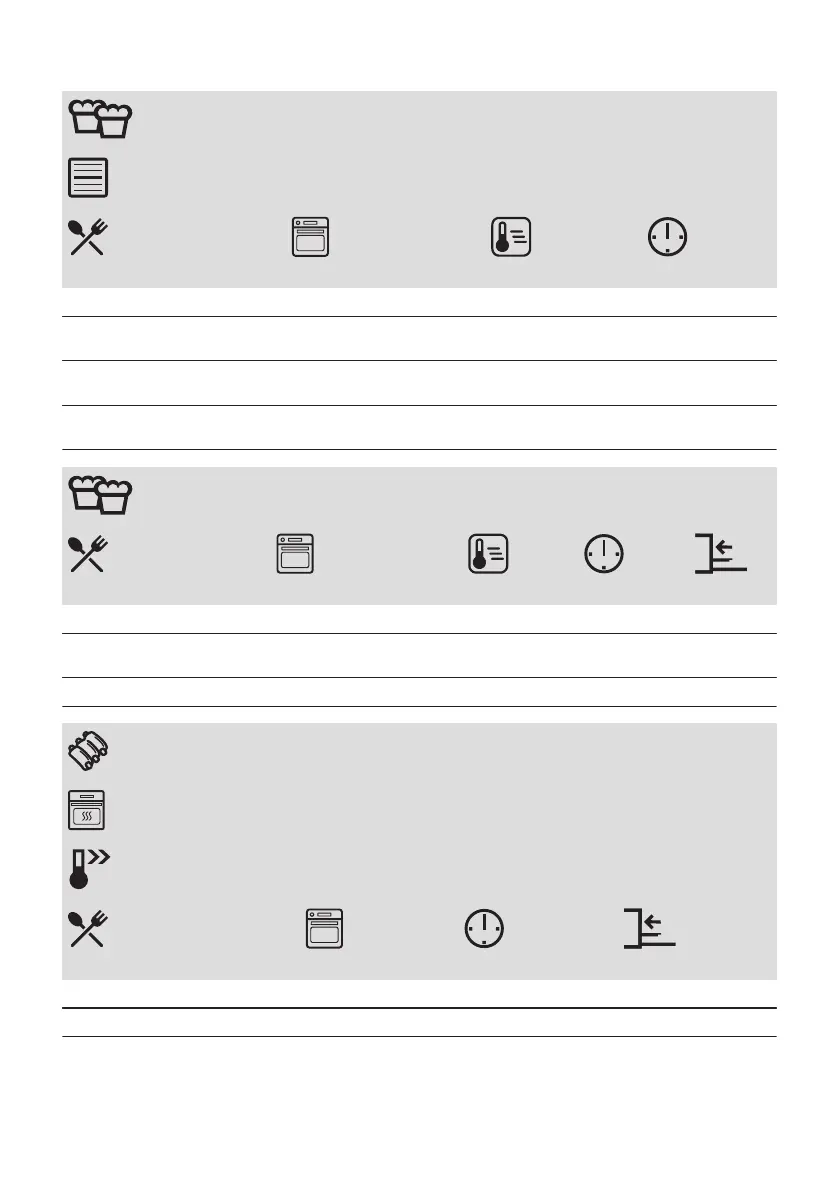Select the clock icon in the first panel
The height and width of the screenshot is (1191, 839).
(x=667, y=237)
